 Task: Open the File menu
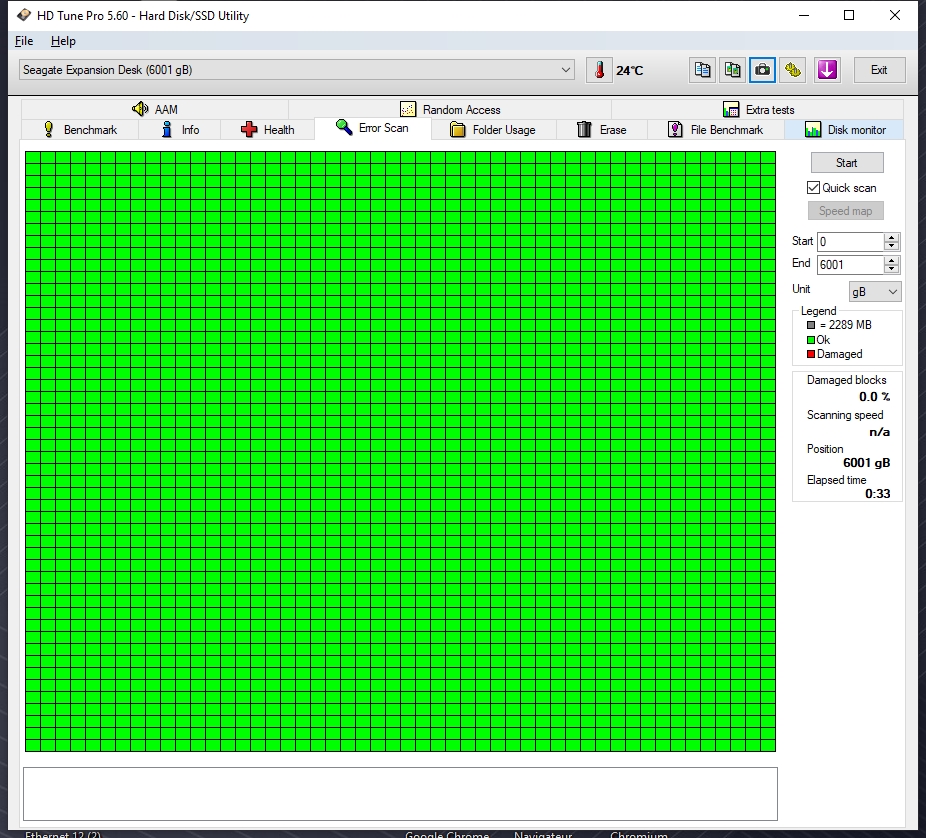24,41
